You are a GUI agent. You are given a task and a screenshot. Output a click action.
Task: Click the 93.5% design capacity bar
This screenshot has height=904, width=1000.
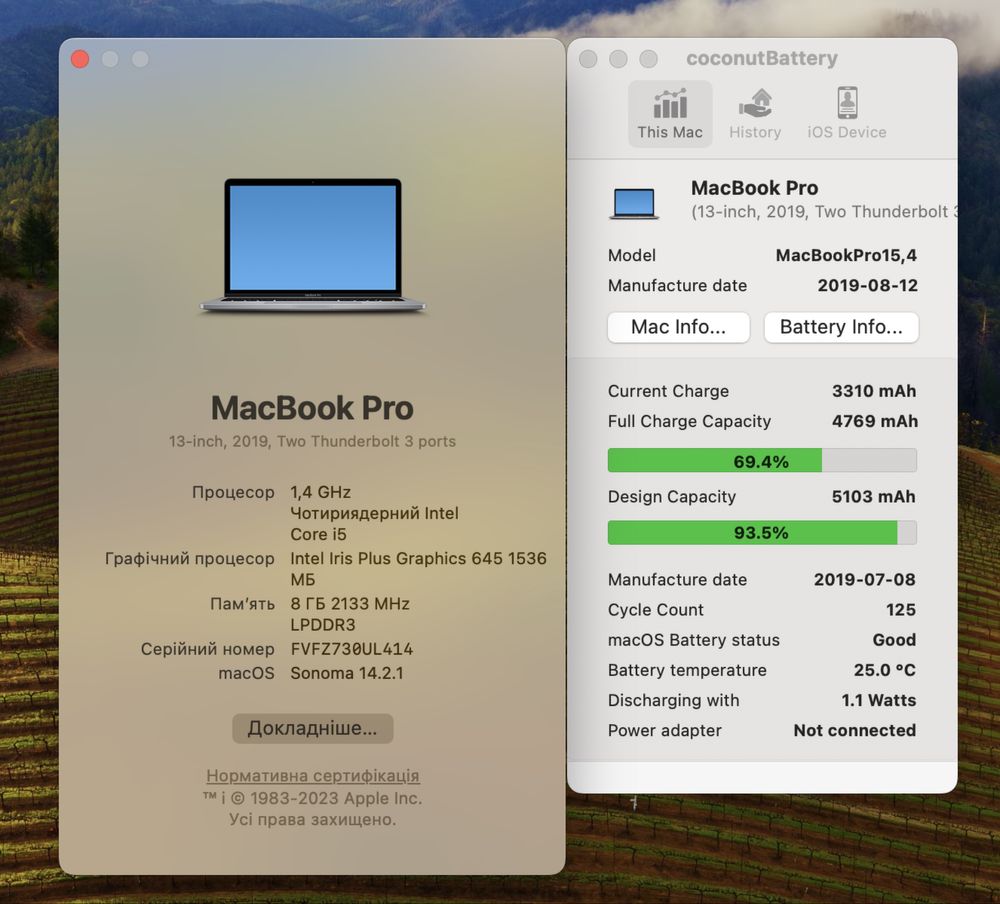click(x=762, y=532)
